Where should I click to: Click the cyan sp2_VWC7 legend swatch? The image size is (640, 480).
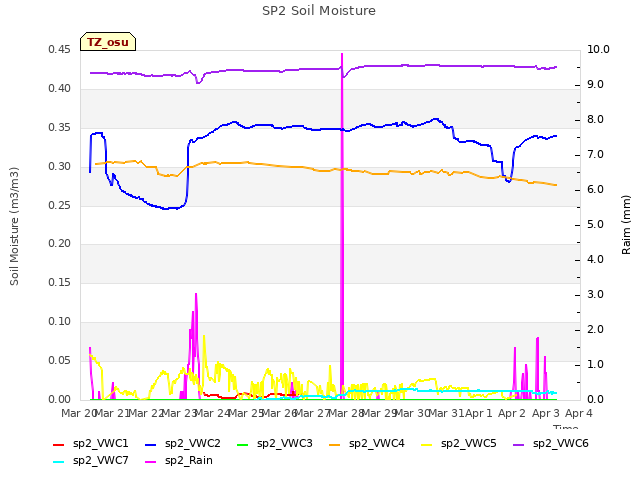pyautogui.click(x=59, y=462)
